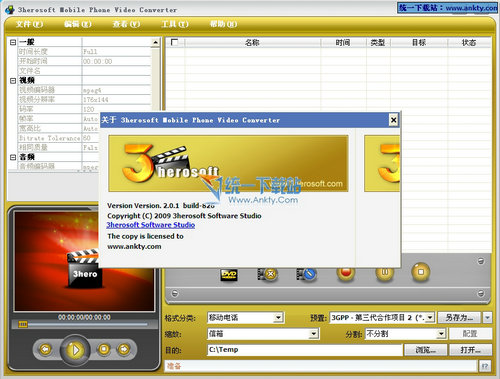
Task: Open the 预置 profile dropdown
Action: (430, 318)
